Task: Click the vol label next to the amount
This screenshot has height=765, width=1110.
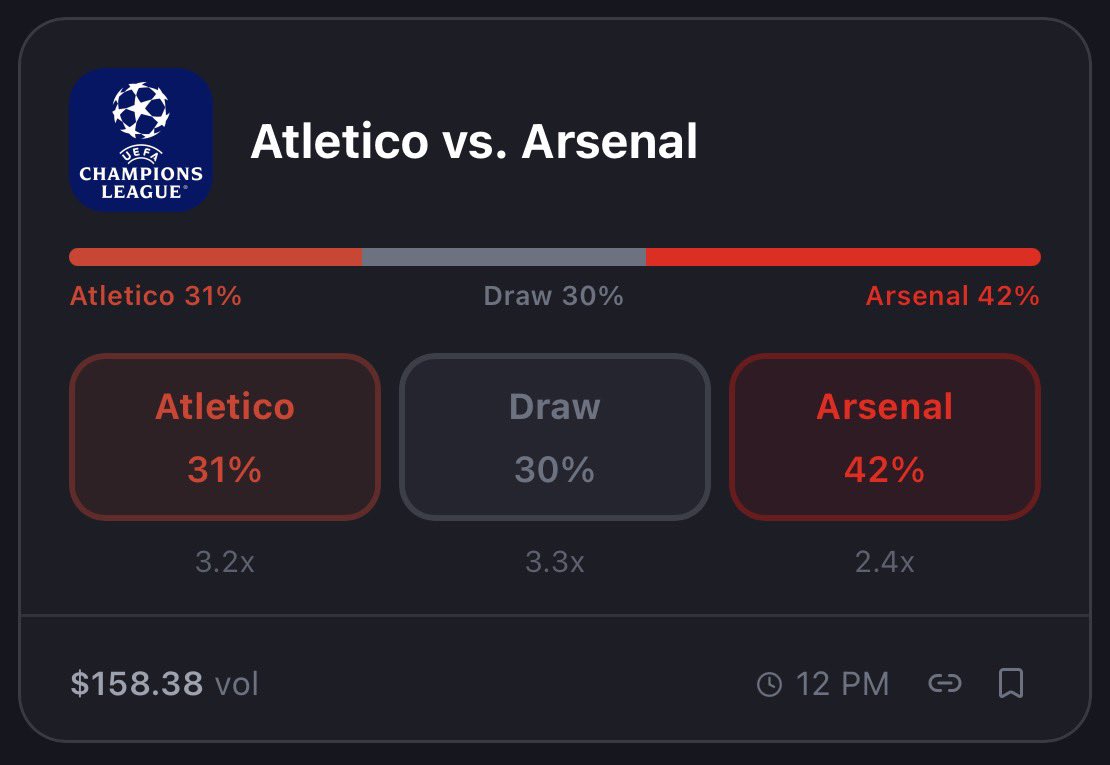Action: coord(236,684)
